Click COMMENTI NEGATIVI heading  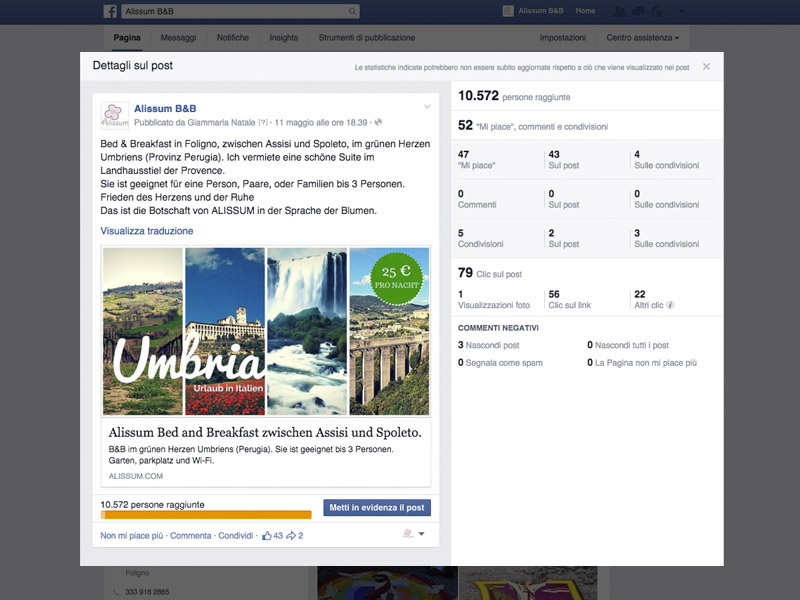[x=498, y=328]
